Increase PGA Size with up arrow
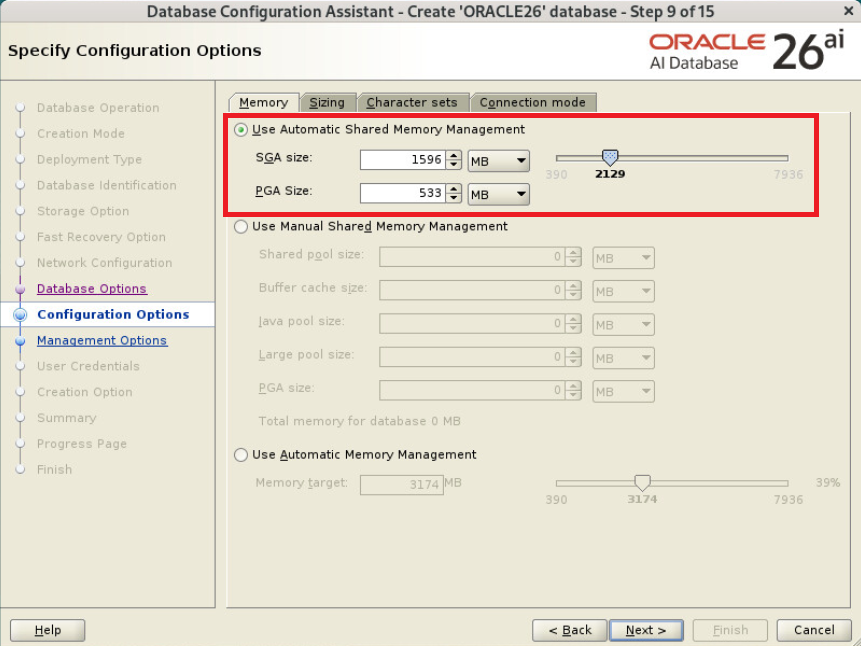The width and height of the screenshot is (861, 646). 454,188
